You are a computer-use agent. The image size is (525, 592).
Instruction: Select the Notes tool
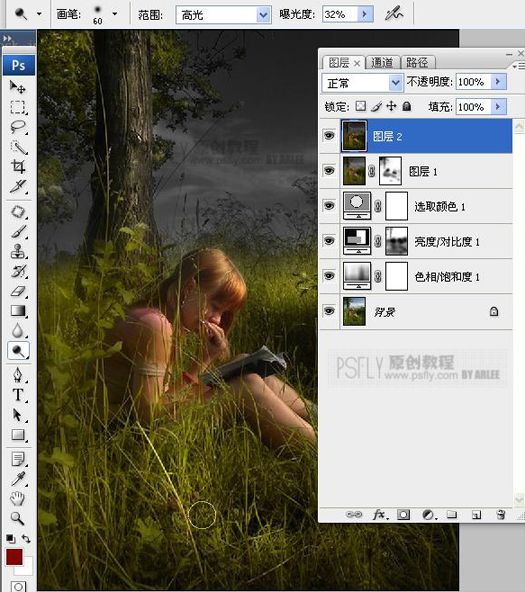point(18,459)
